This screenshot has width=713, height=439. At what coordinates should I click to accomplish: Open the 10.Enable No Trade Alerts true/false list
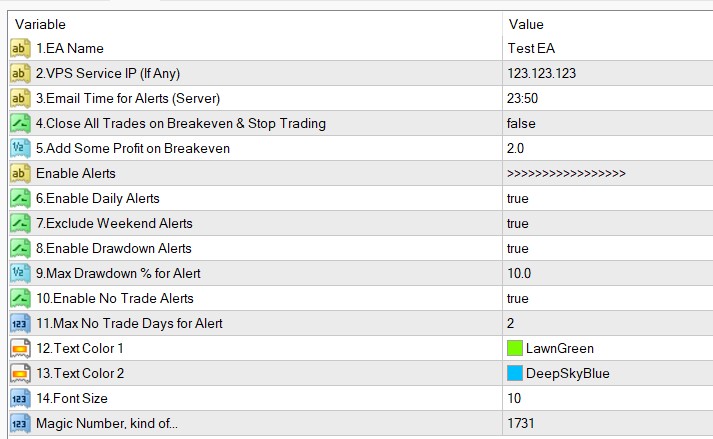pyautogui.click(x=518, y=298)
